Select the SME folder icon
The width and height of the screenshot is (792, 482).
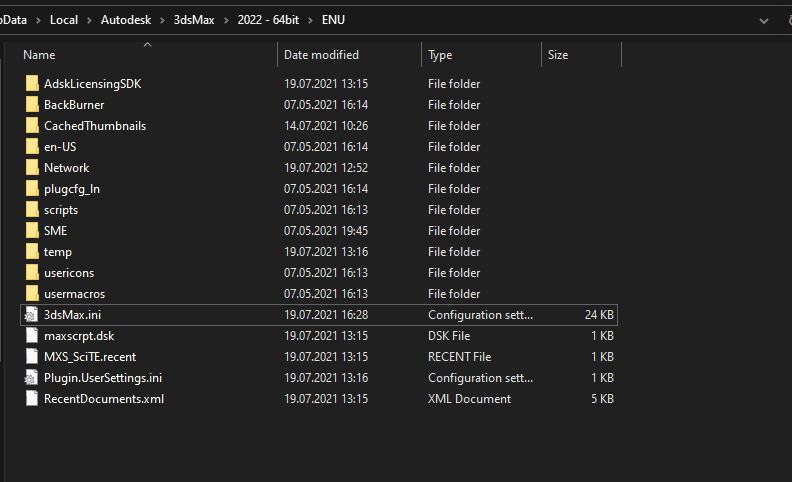pos(32,230)
